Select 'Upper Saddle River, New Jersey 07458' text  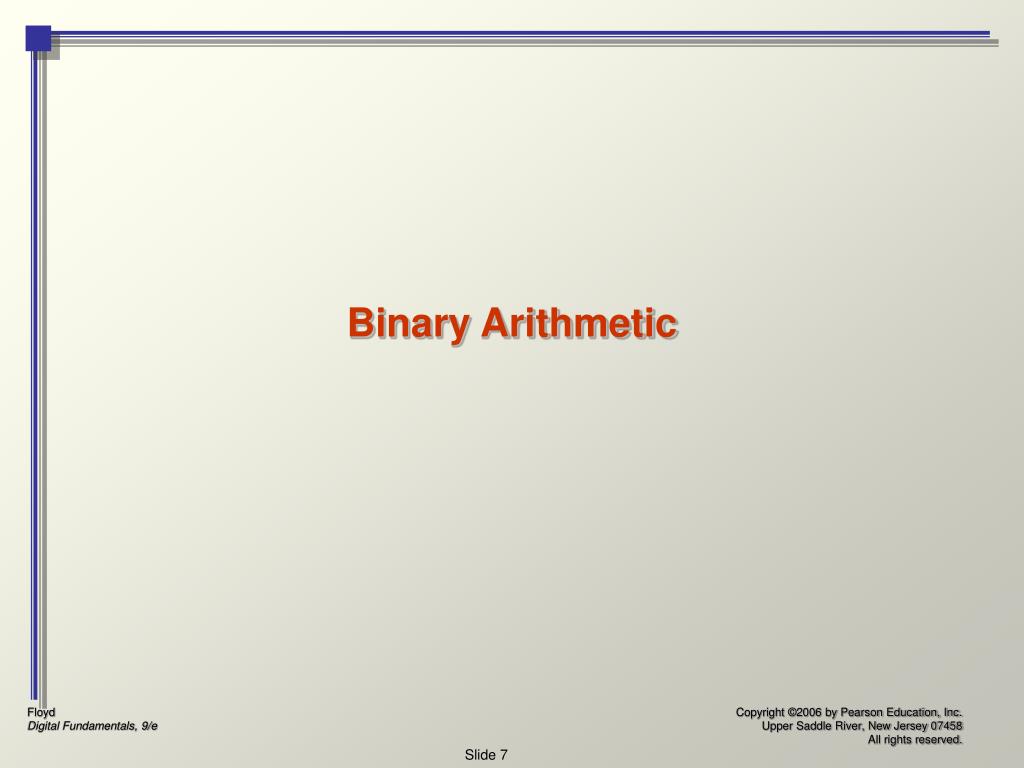click(862, 726)
